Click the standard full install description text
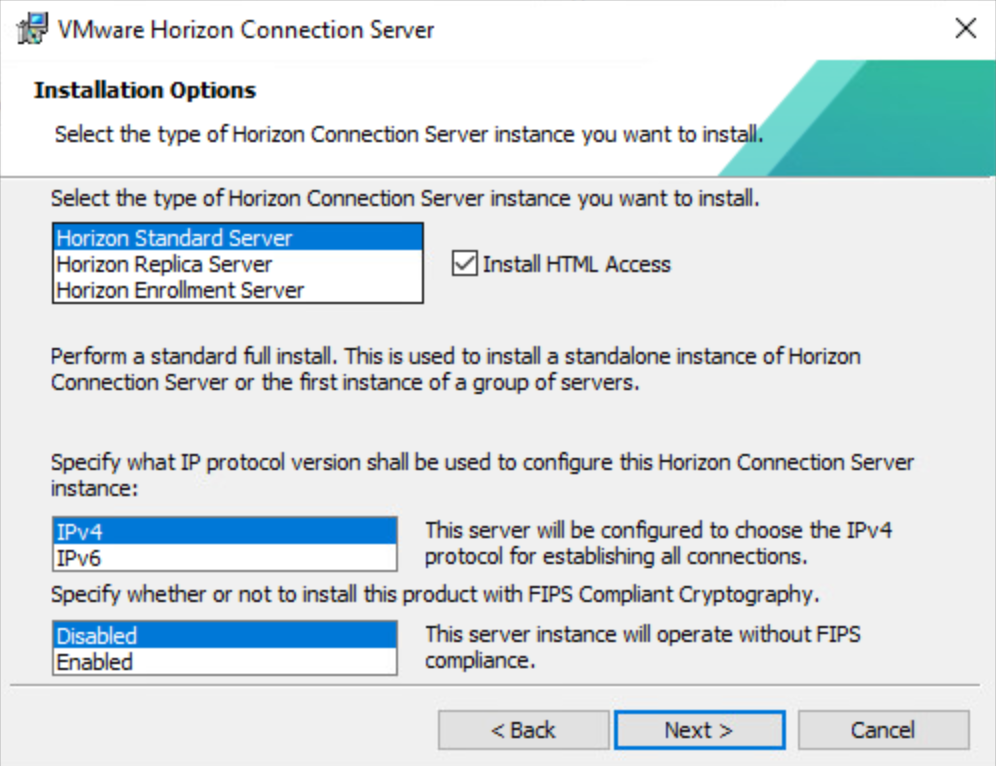Viewport: 996px width, 766px height. tap(455, 369)
